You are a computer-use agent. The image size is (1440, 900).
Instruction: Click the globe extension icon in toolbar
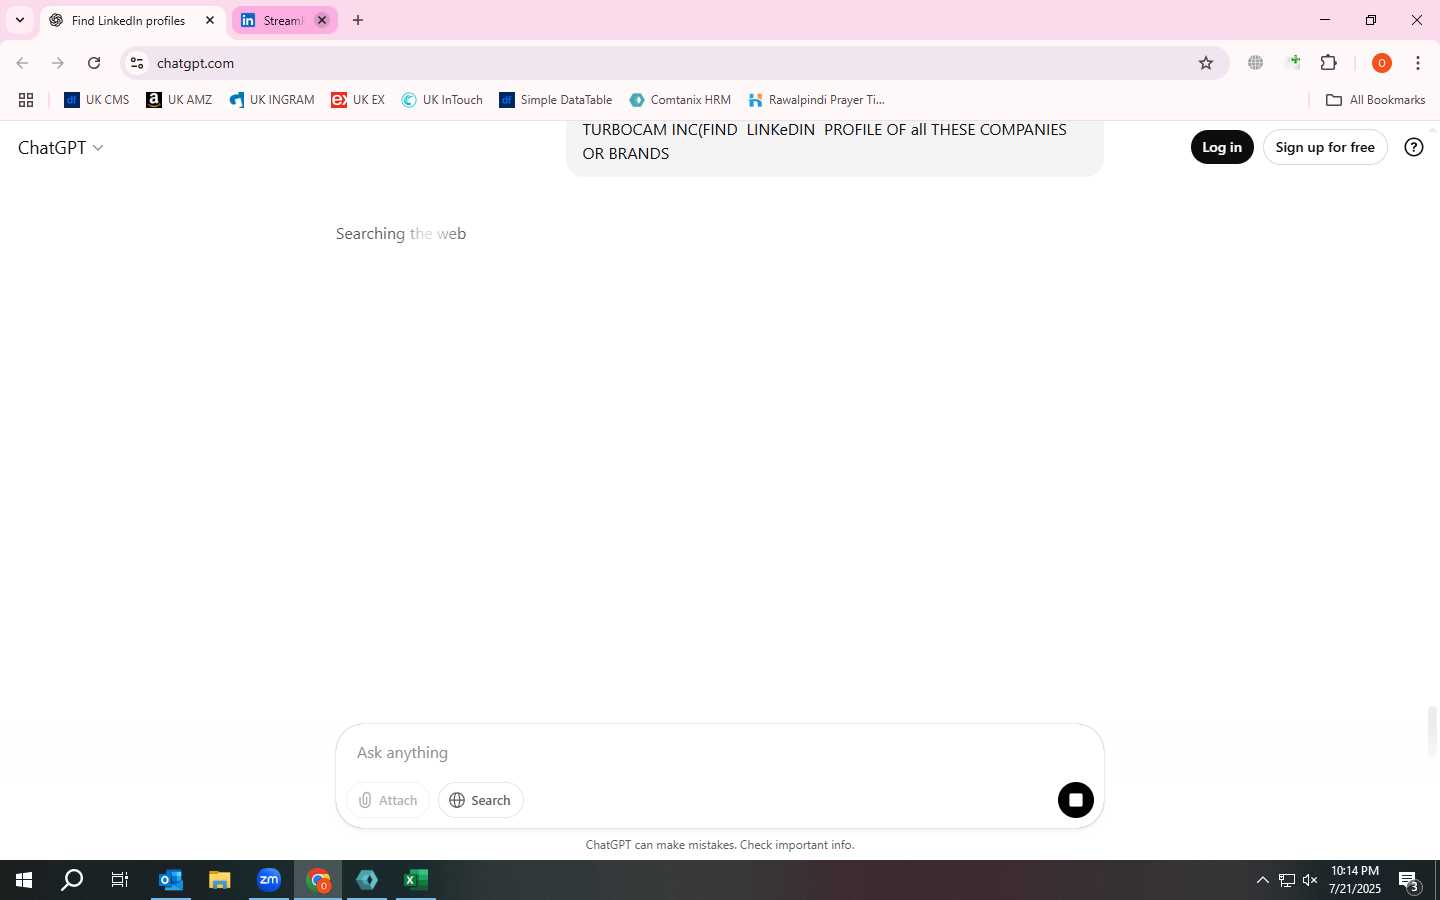coord(1256,63)
